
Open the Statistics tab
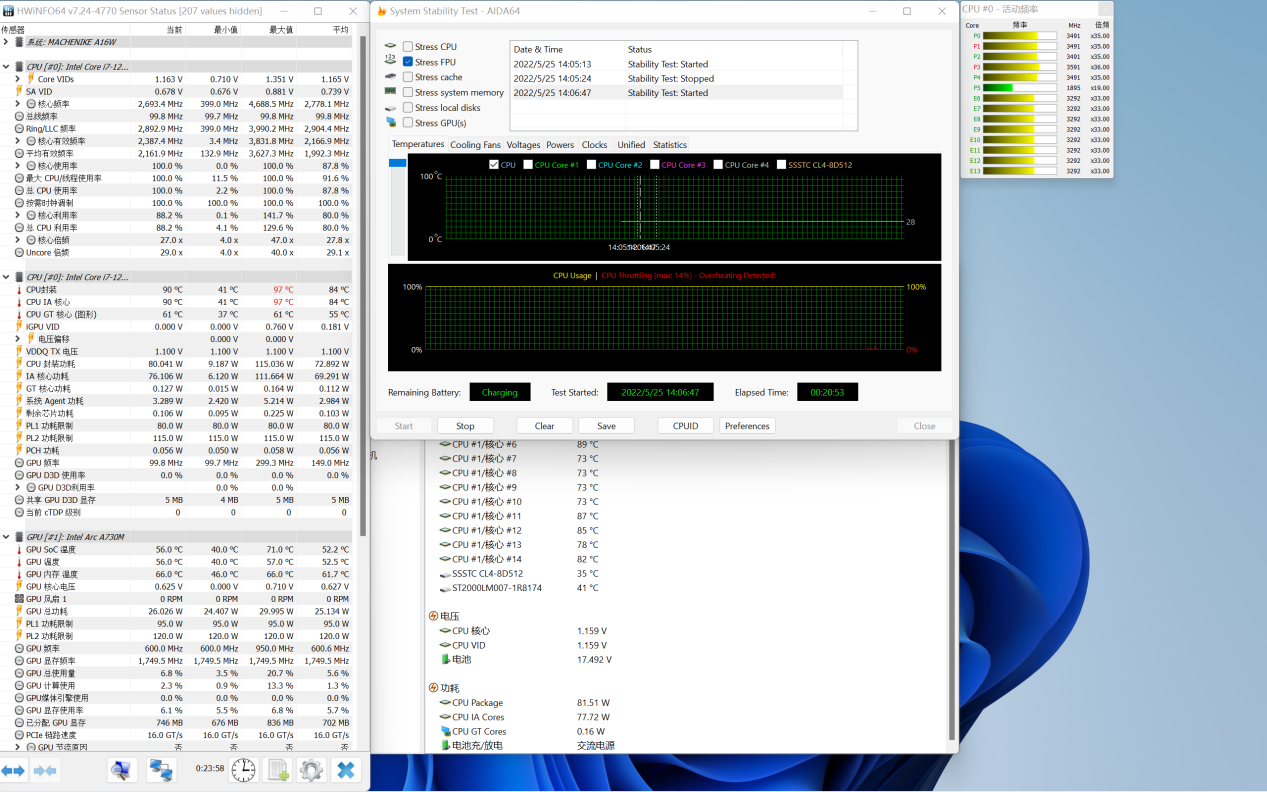[669, 145]
